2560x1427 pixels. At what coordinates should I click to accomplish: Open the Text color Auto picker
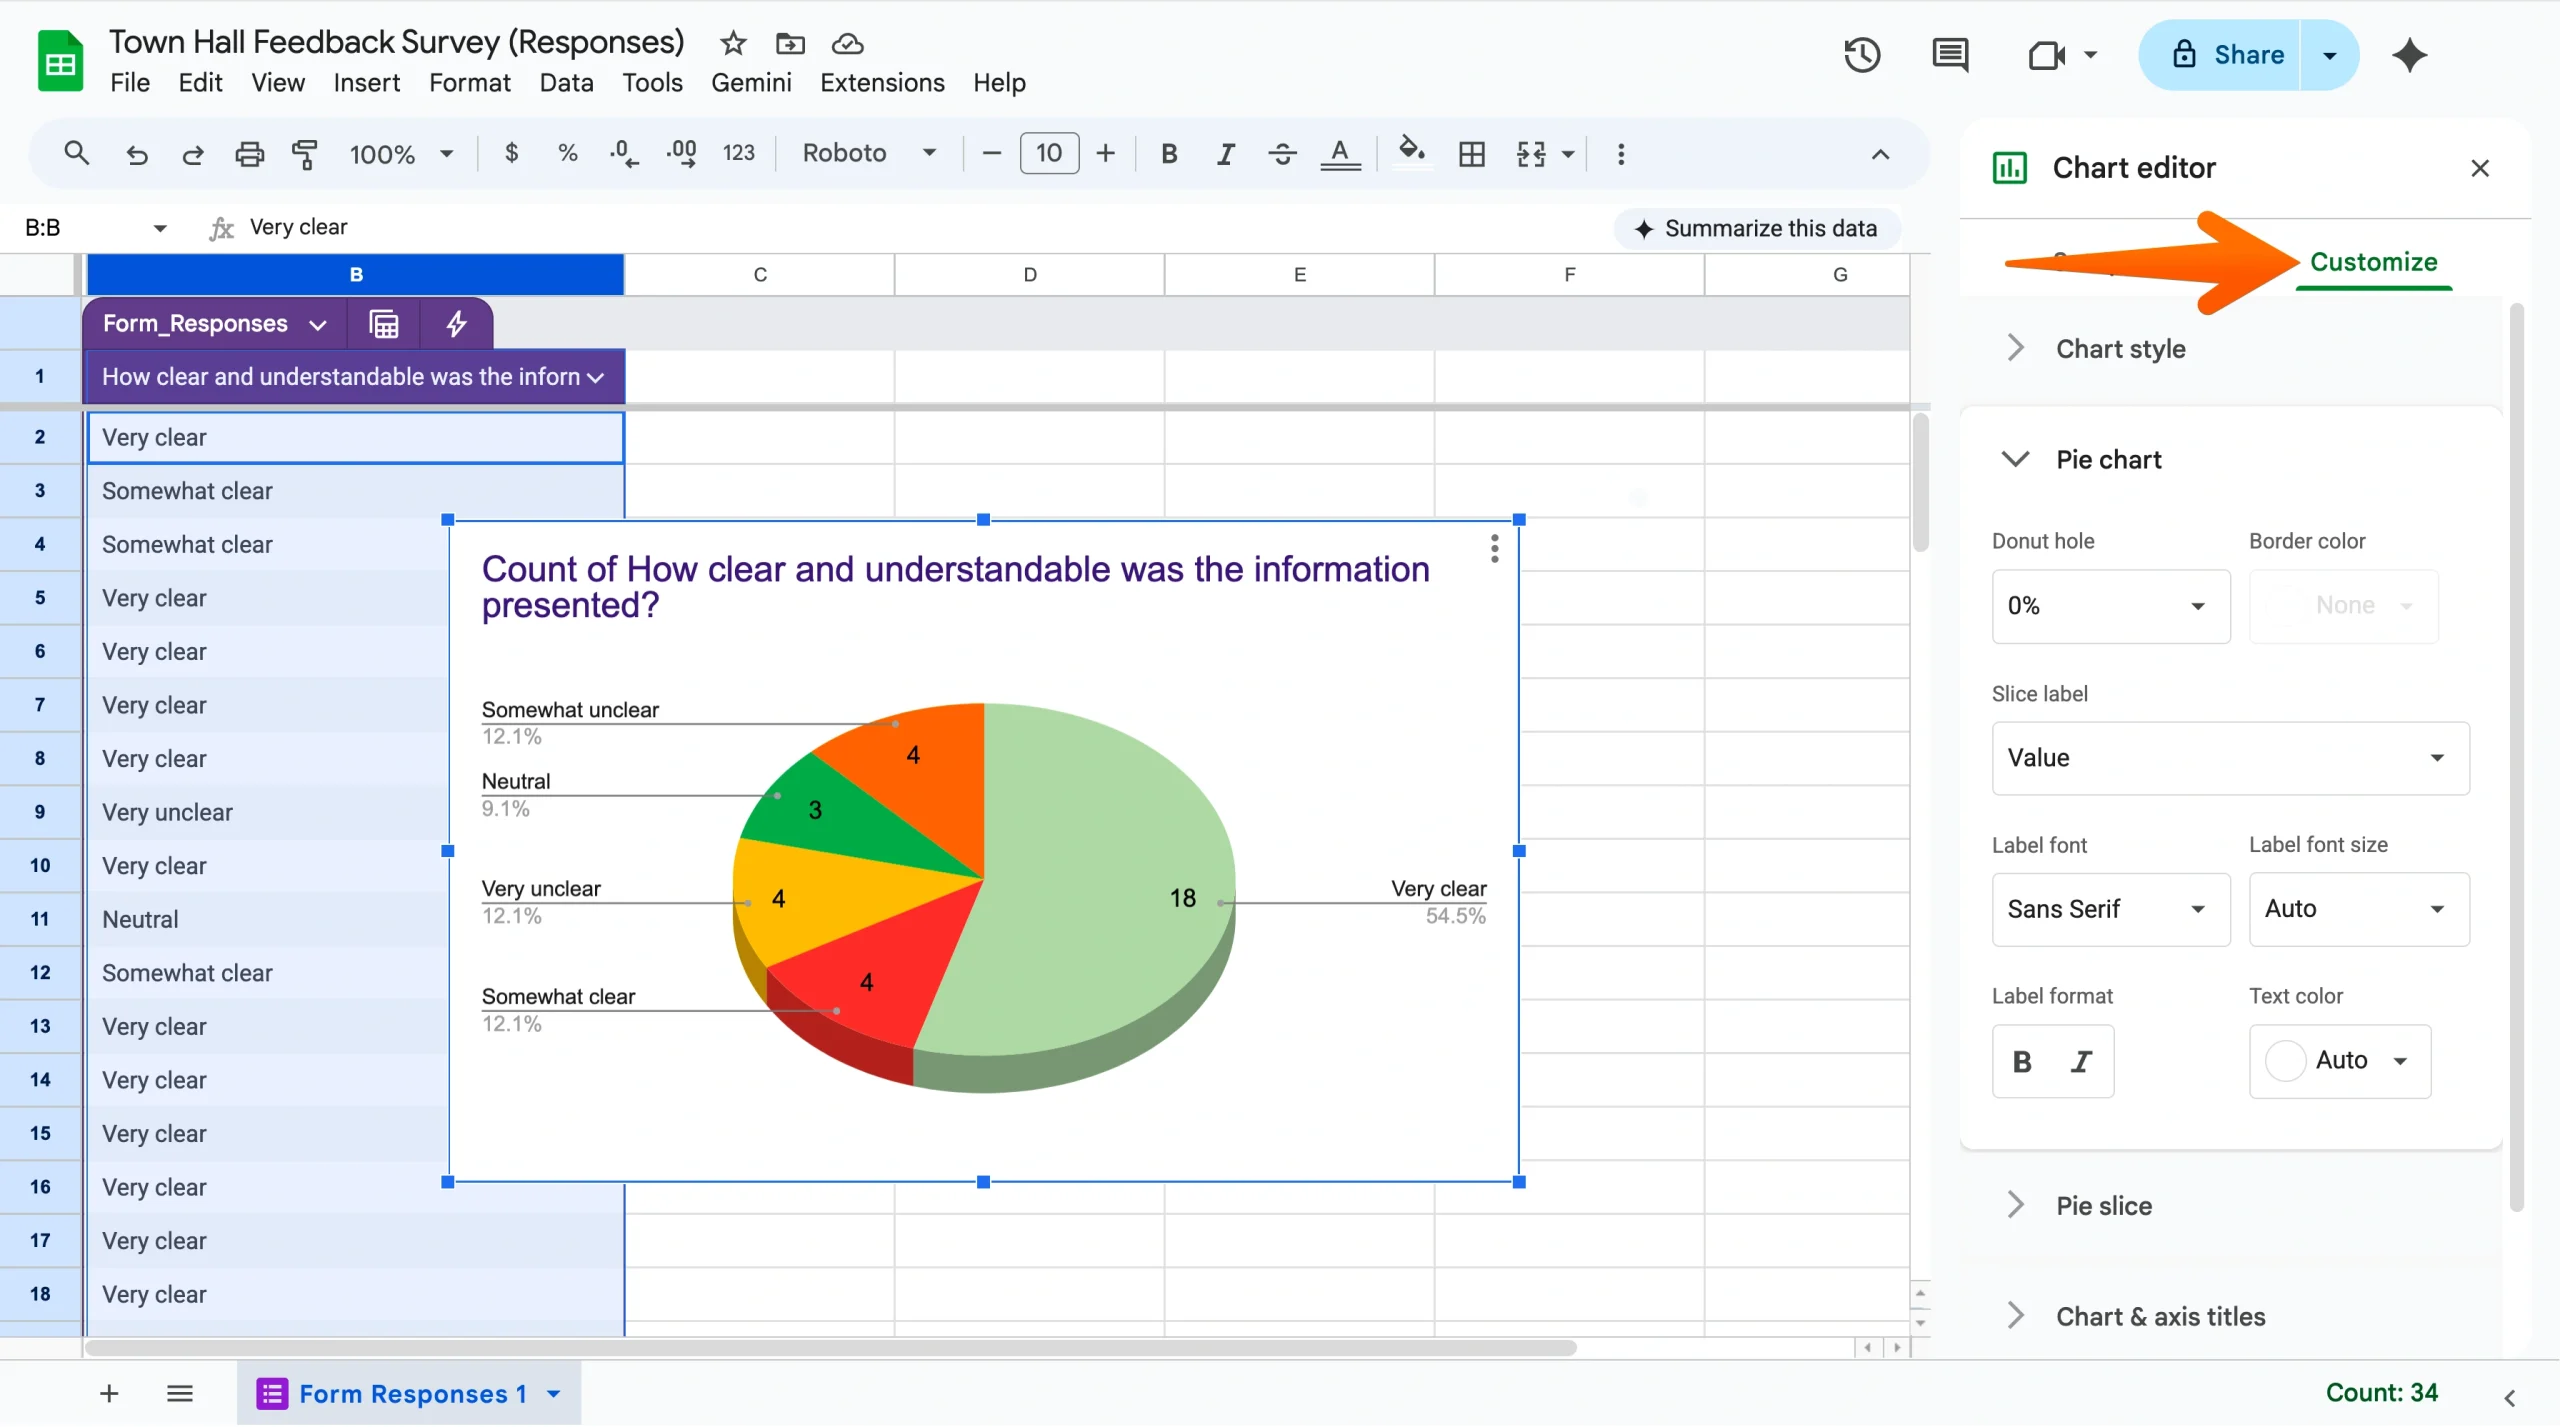click(2339, 1061)
